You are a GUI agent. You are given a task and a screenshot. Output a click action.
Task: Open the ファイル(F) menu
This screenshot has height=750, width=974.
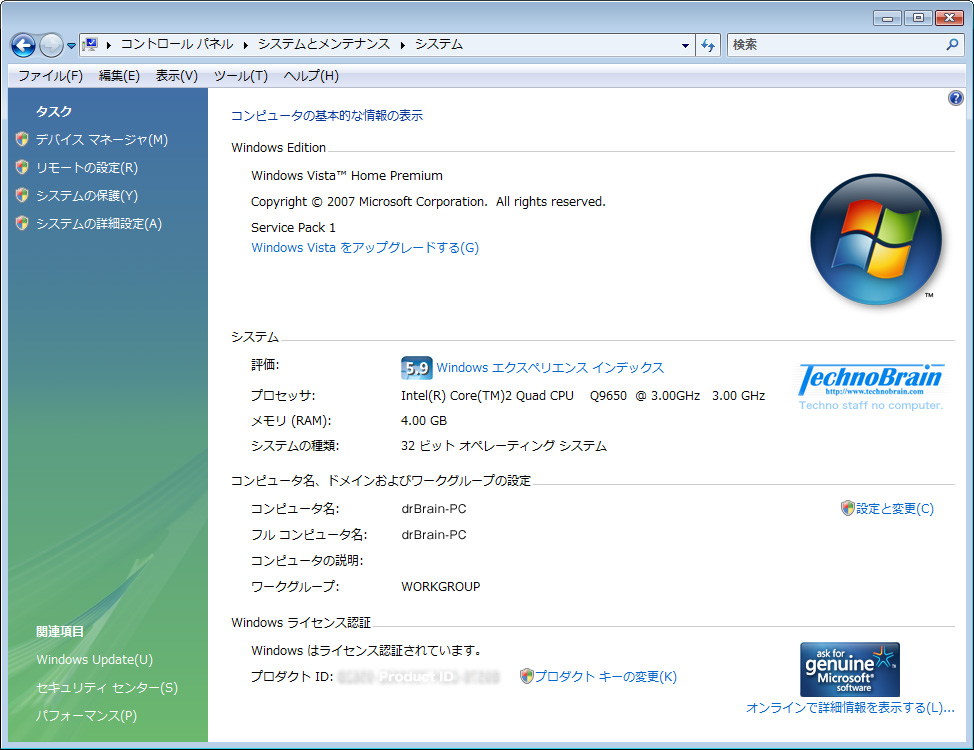click(50, 76)
